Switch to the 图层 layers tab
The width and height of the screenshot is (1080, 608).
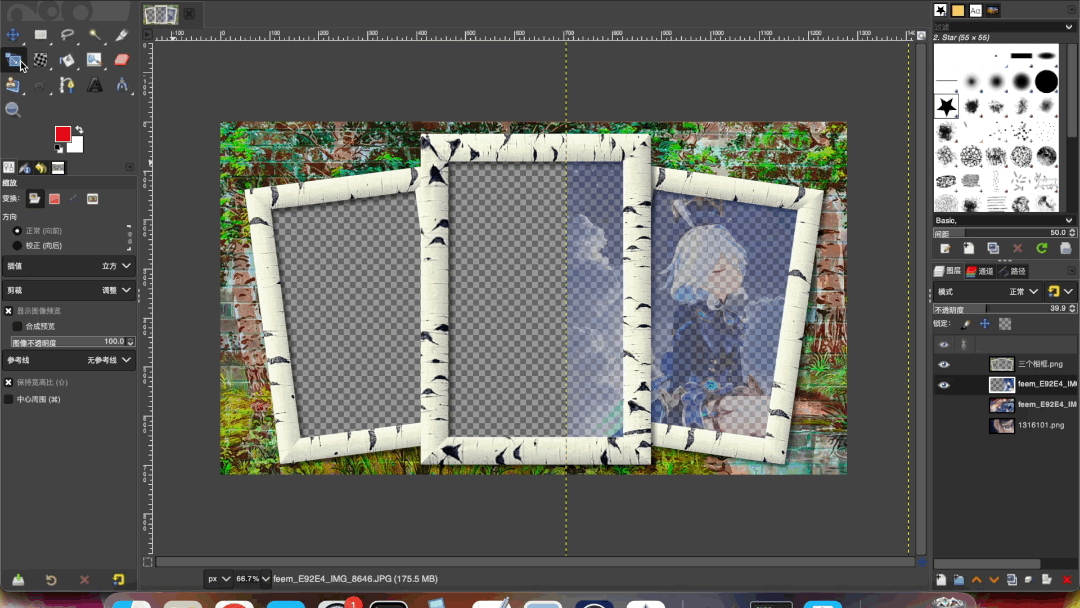coord(948,271)
